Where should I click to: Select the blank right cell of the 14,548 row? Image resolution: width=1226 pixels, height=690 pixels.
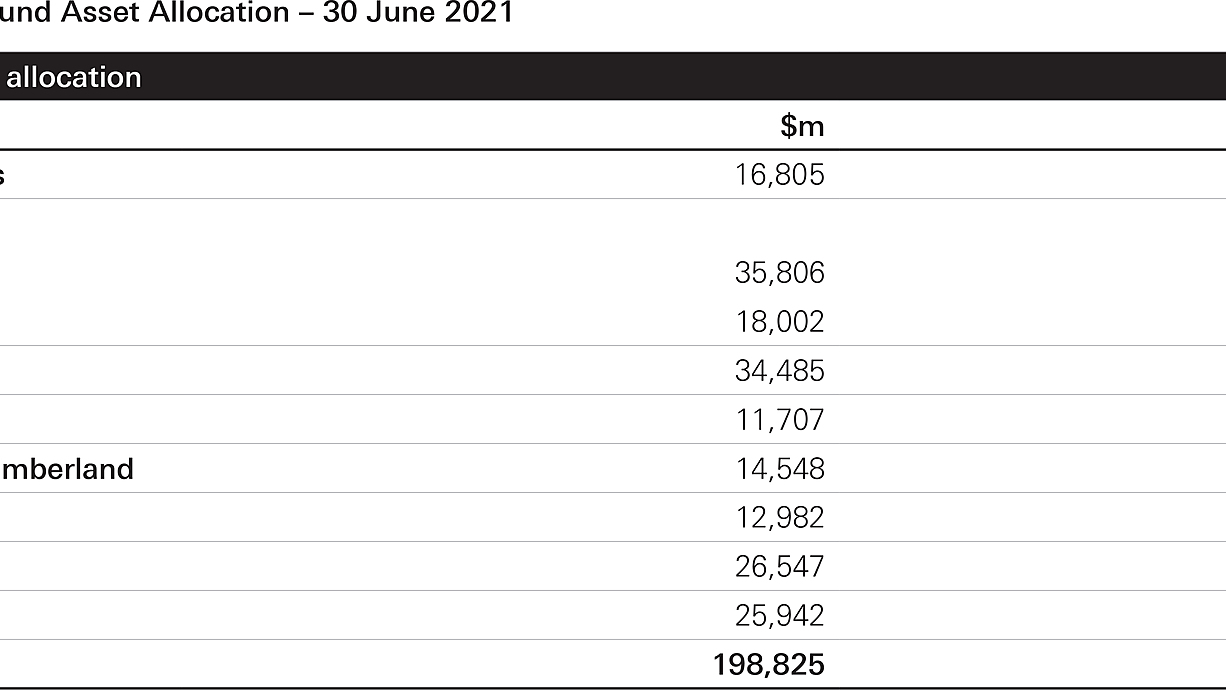click(x=1026, y=469)
